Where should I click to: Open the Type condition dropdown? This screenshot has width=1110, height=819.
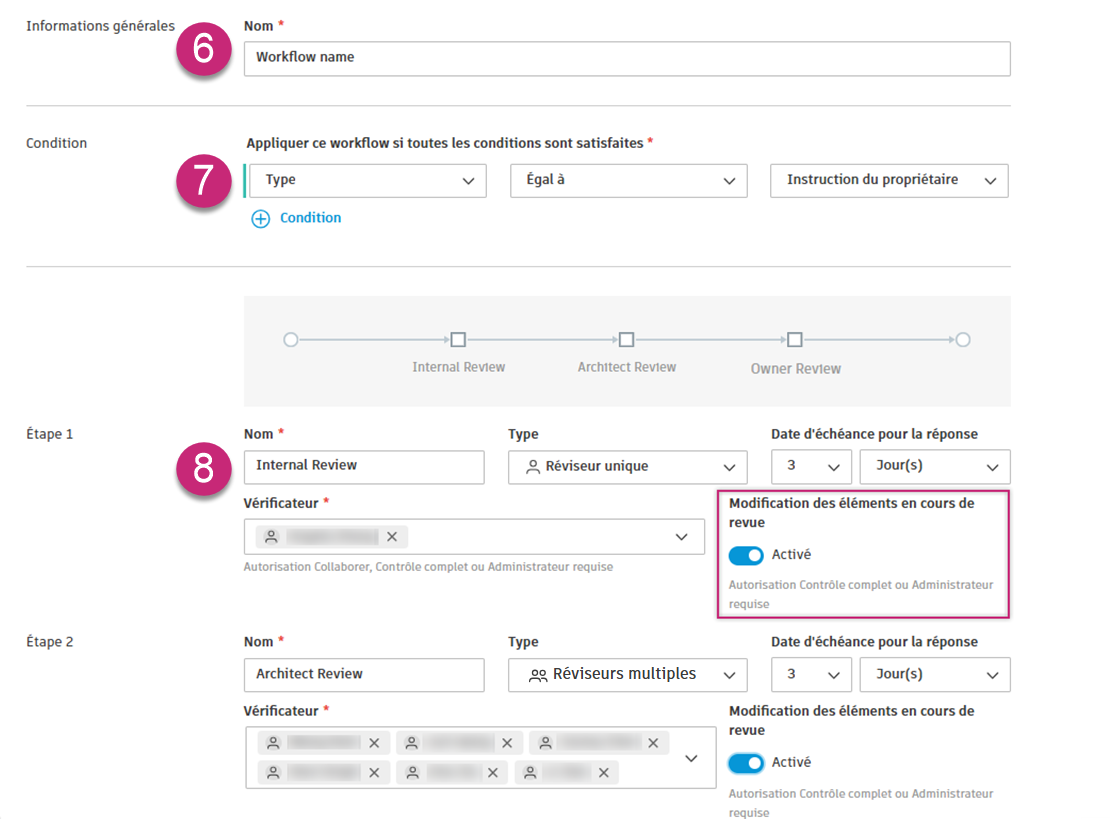(x=366, y=181)
